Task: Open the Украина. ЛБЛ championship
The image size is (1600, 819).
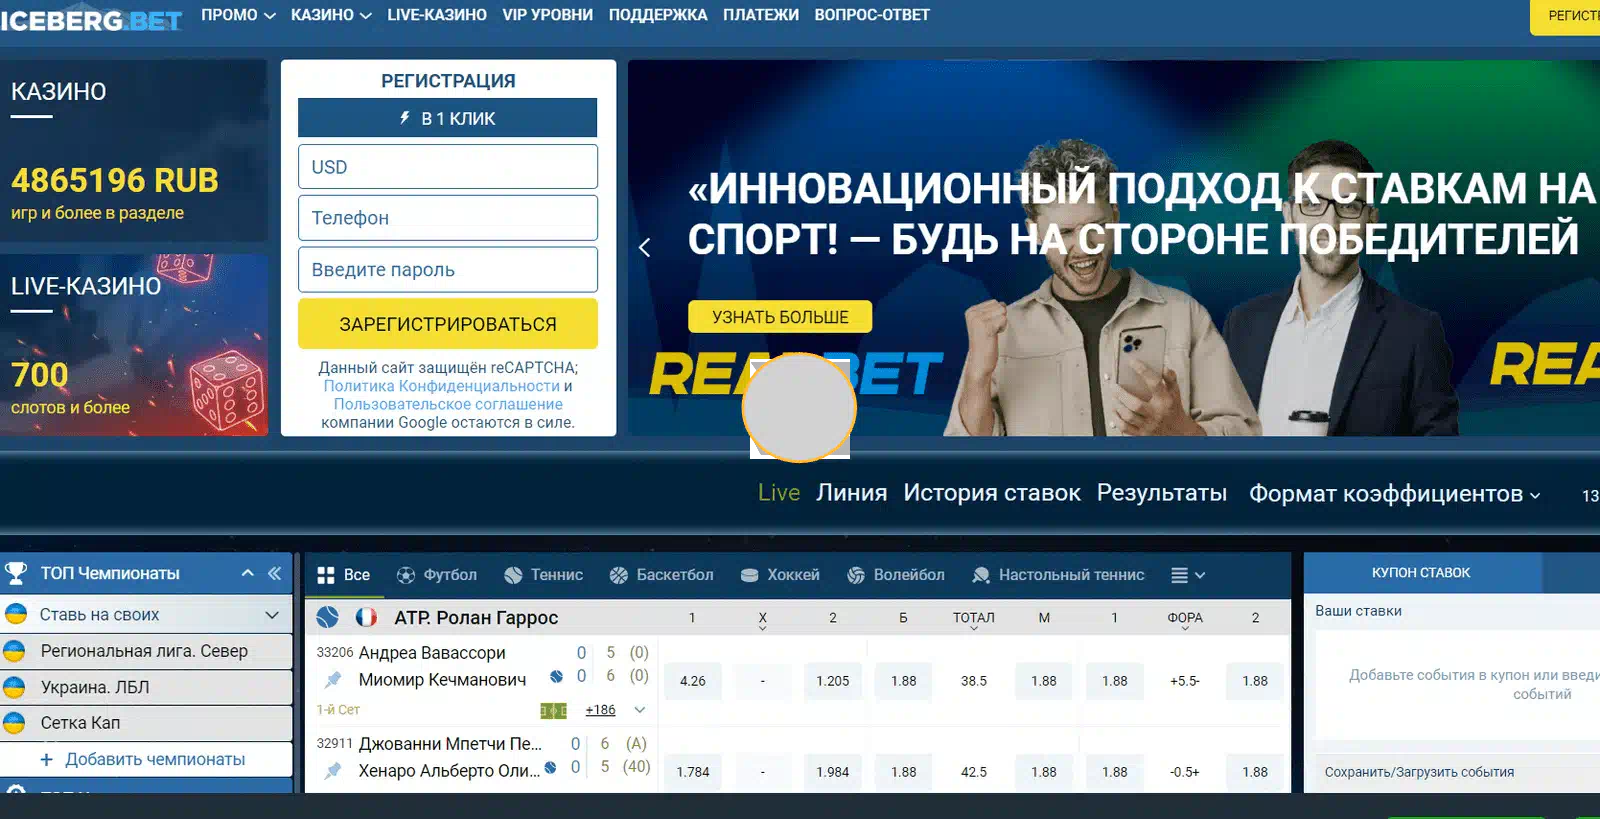Action: click(x=147, y=687)
